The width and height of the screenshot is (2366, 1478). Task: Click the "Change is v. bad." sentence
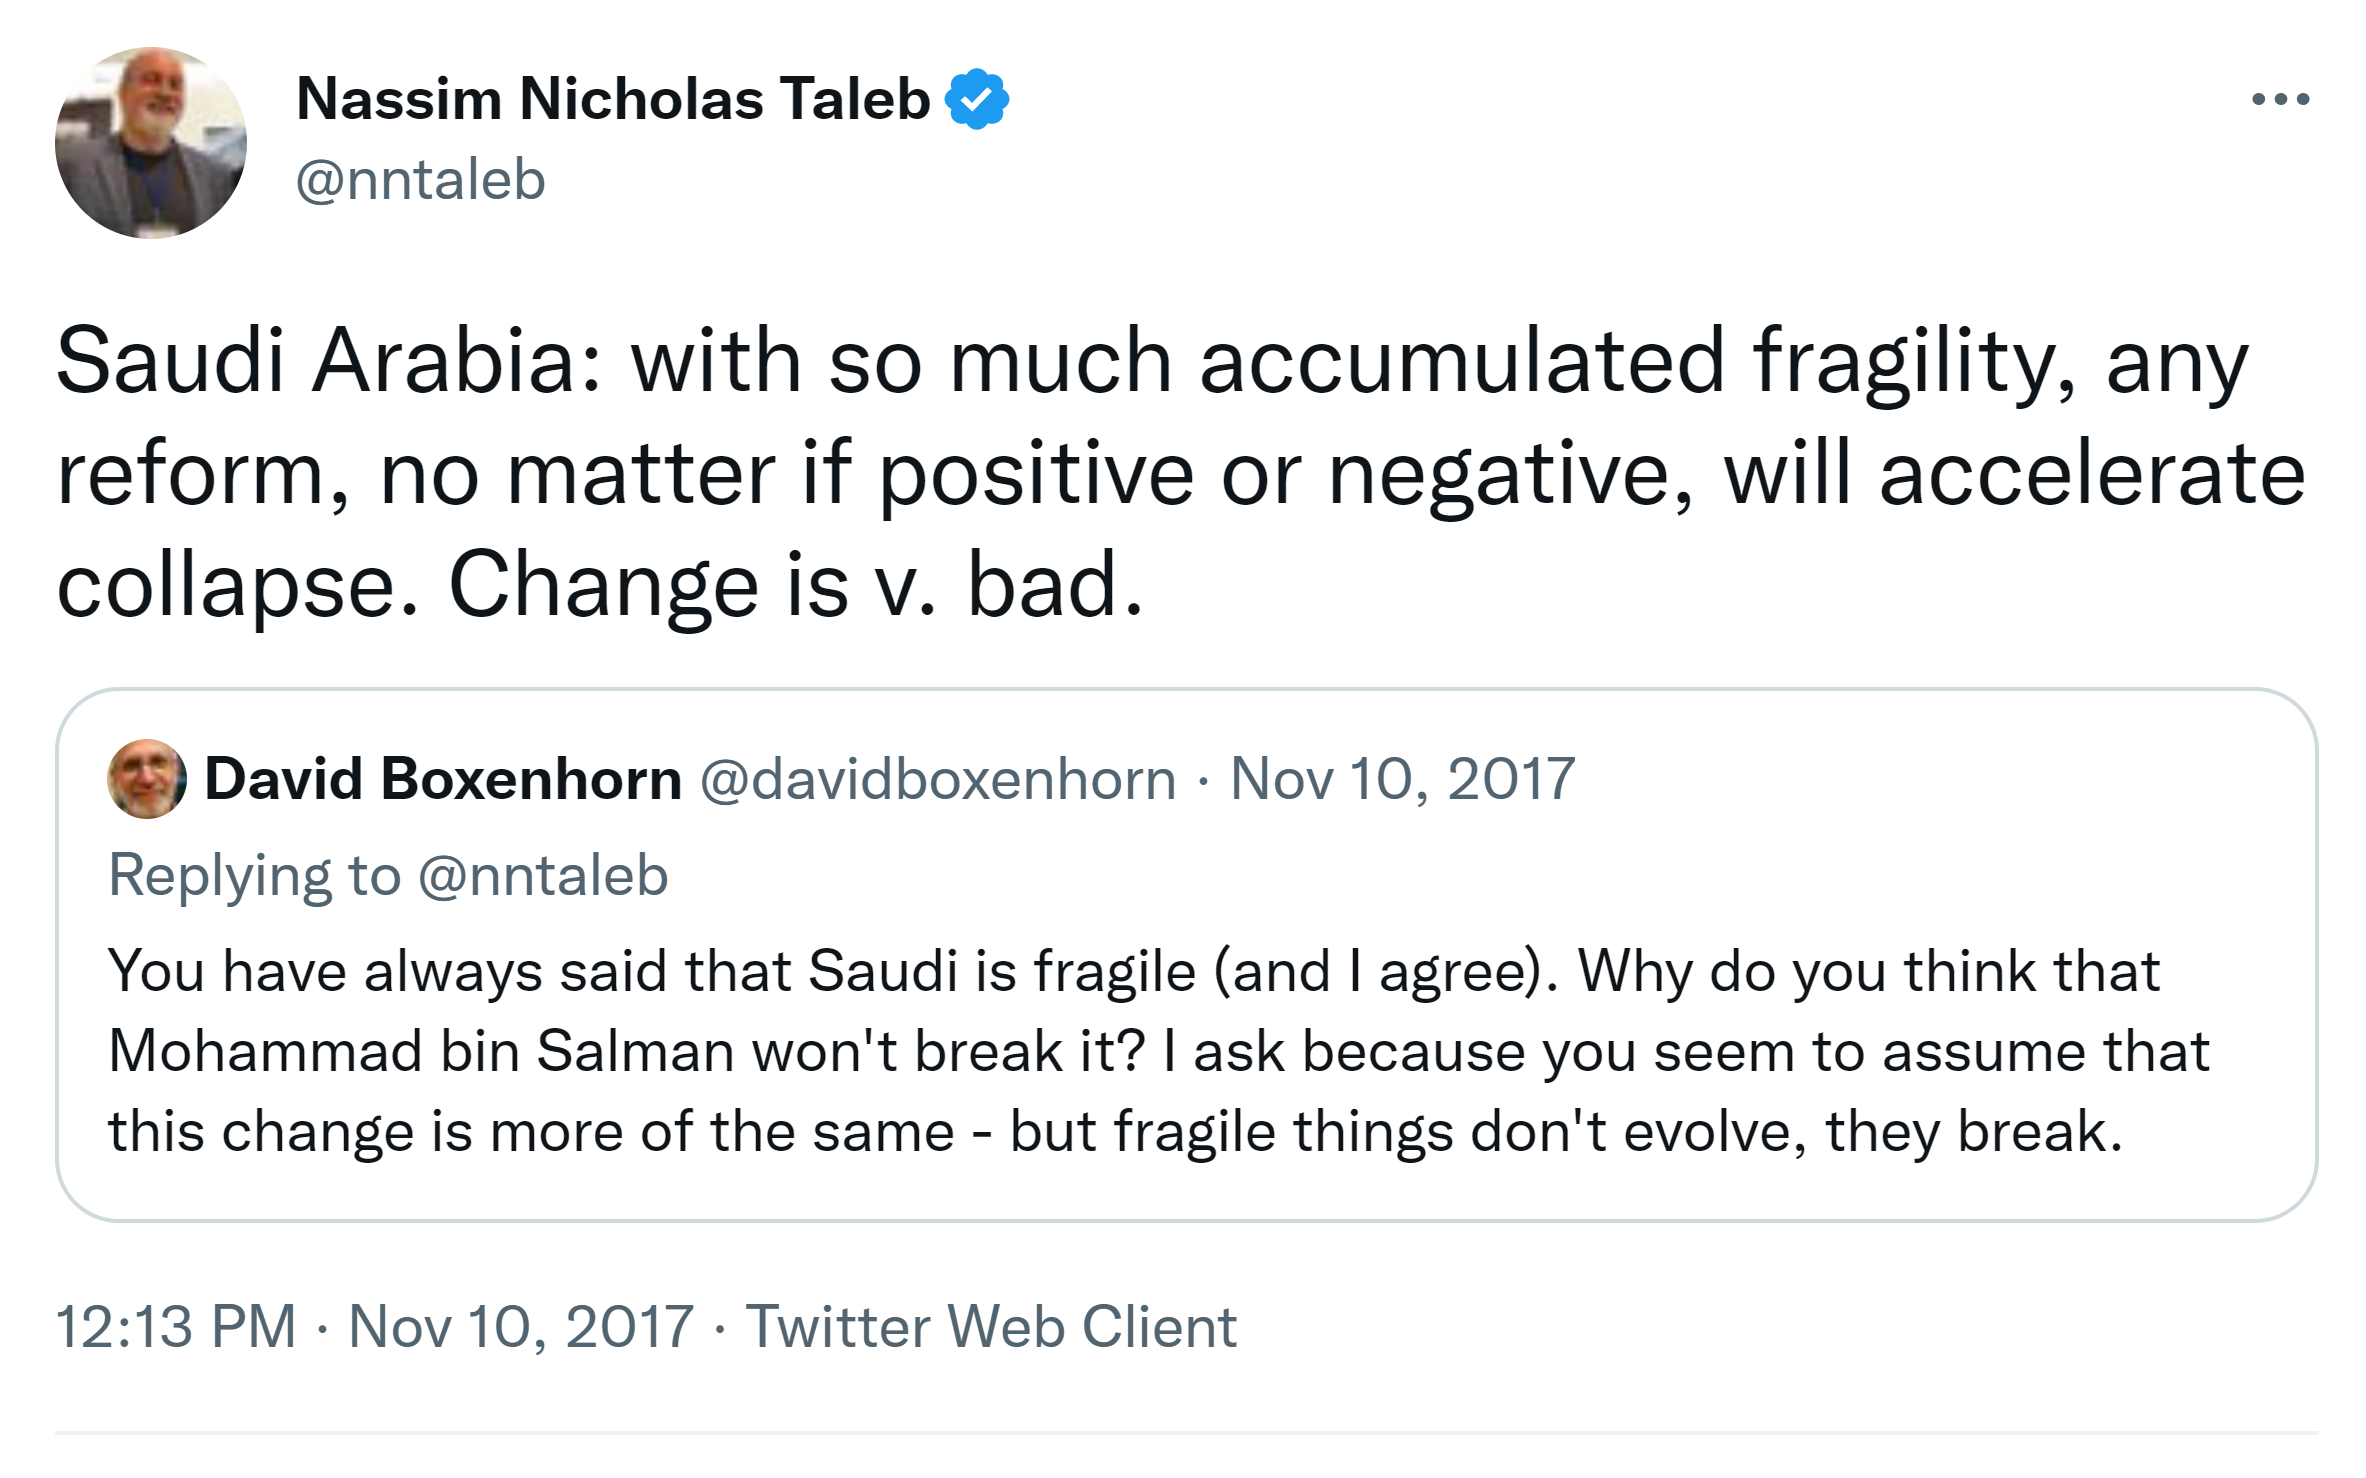coord(795,585)
